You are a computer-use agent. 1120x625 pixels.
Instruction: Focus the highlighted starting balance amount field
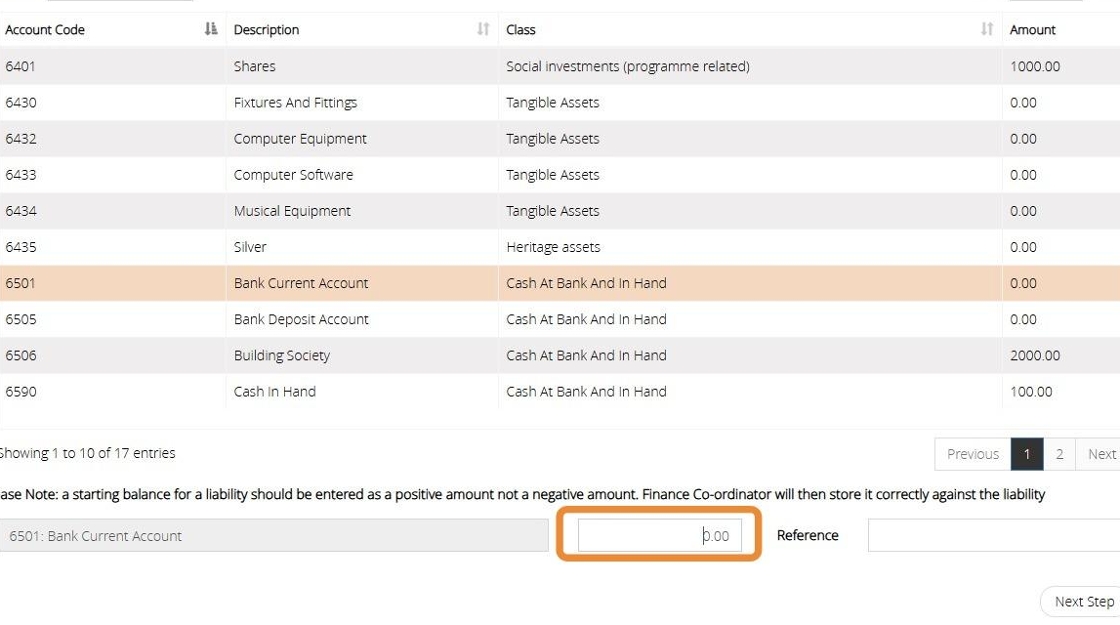660,536
